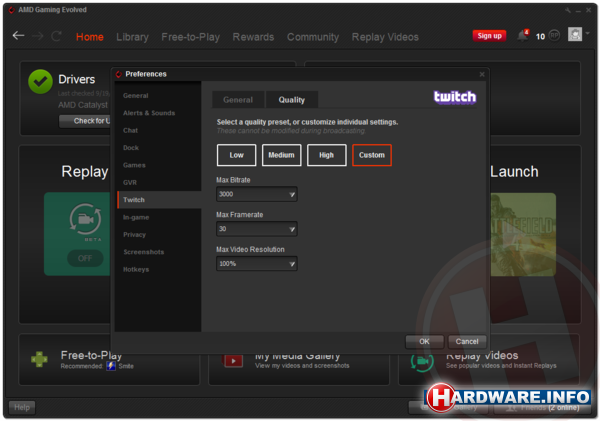This screenshot has width=600, height=421.
Task: Select Screenshots in Preferences sidebar
Action: [x=159, y=252]
